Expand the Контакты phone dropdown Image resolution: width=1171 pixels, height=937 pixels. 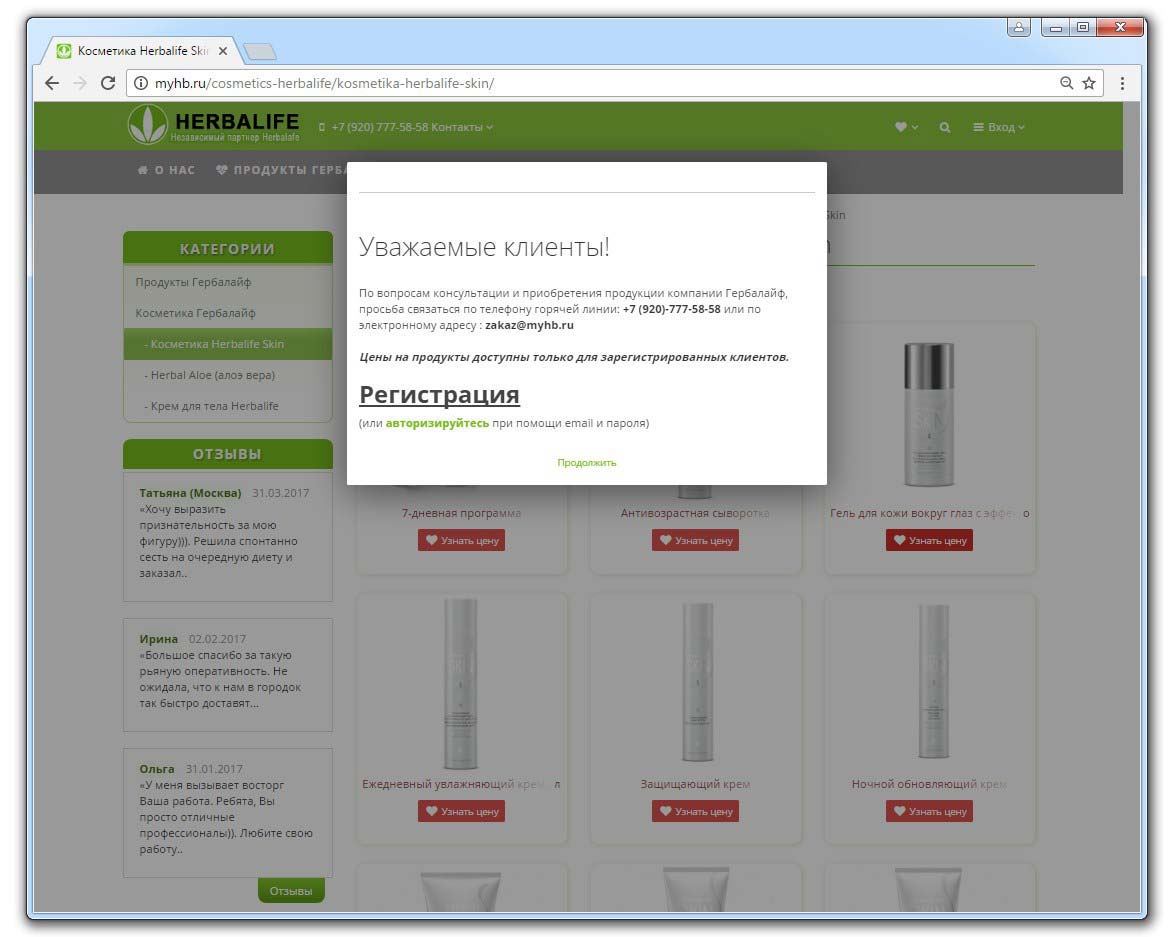pyautogui.click(x=462, y=127)
